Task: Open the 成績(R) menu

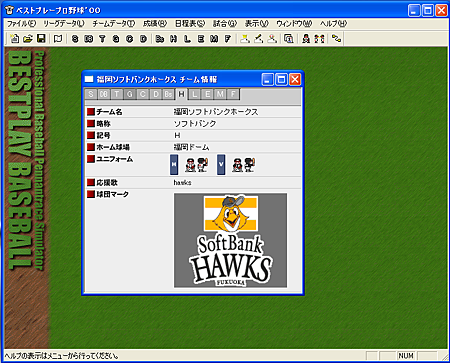Action: tap(155, 24)
